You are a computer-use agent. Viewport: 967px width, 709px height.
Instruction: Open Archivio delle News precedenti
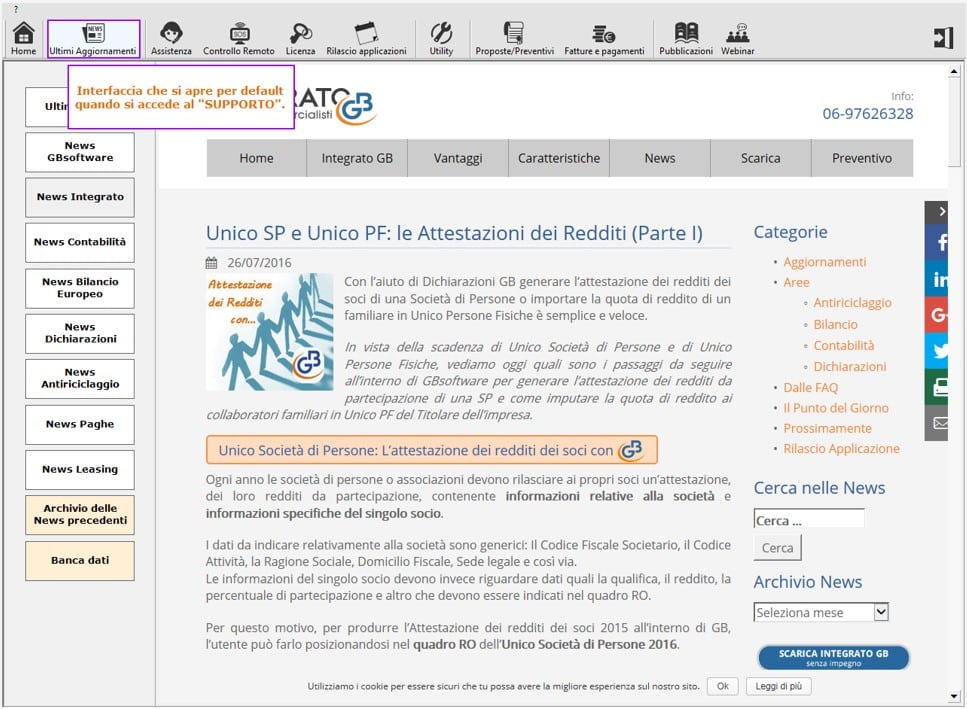click(x=80, y=515)
